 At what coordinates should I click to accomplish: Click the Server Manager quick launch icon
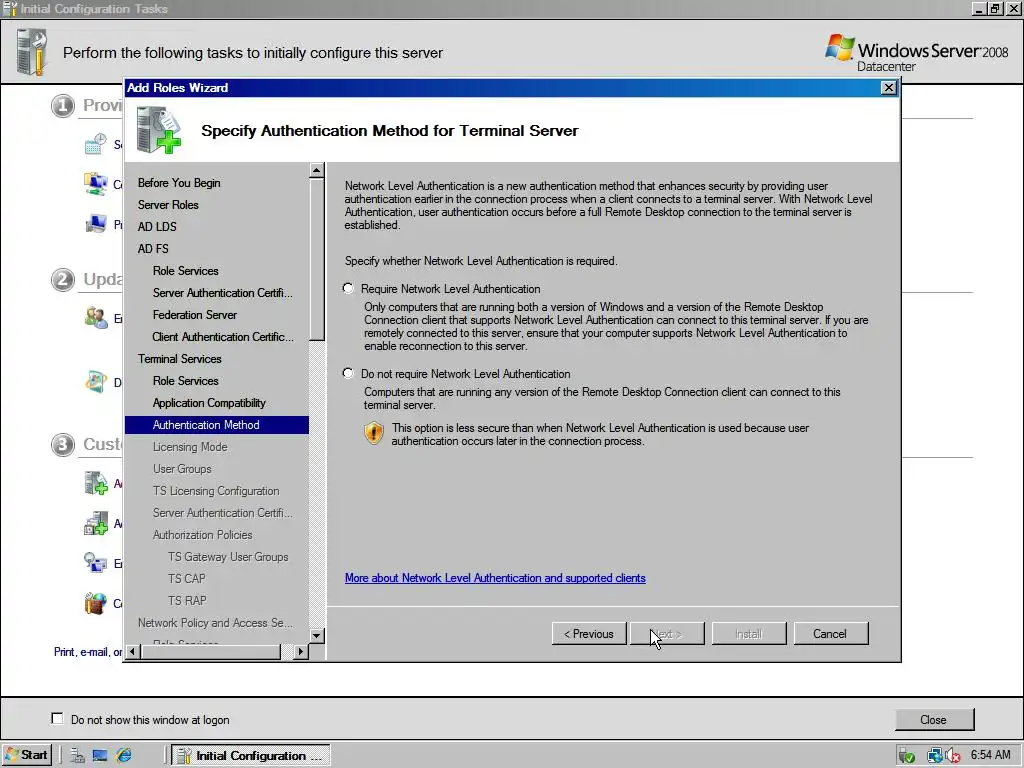pyautogui.click(x=77, y=756)
